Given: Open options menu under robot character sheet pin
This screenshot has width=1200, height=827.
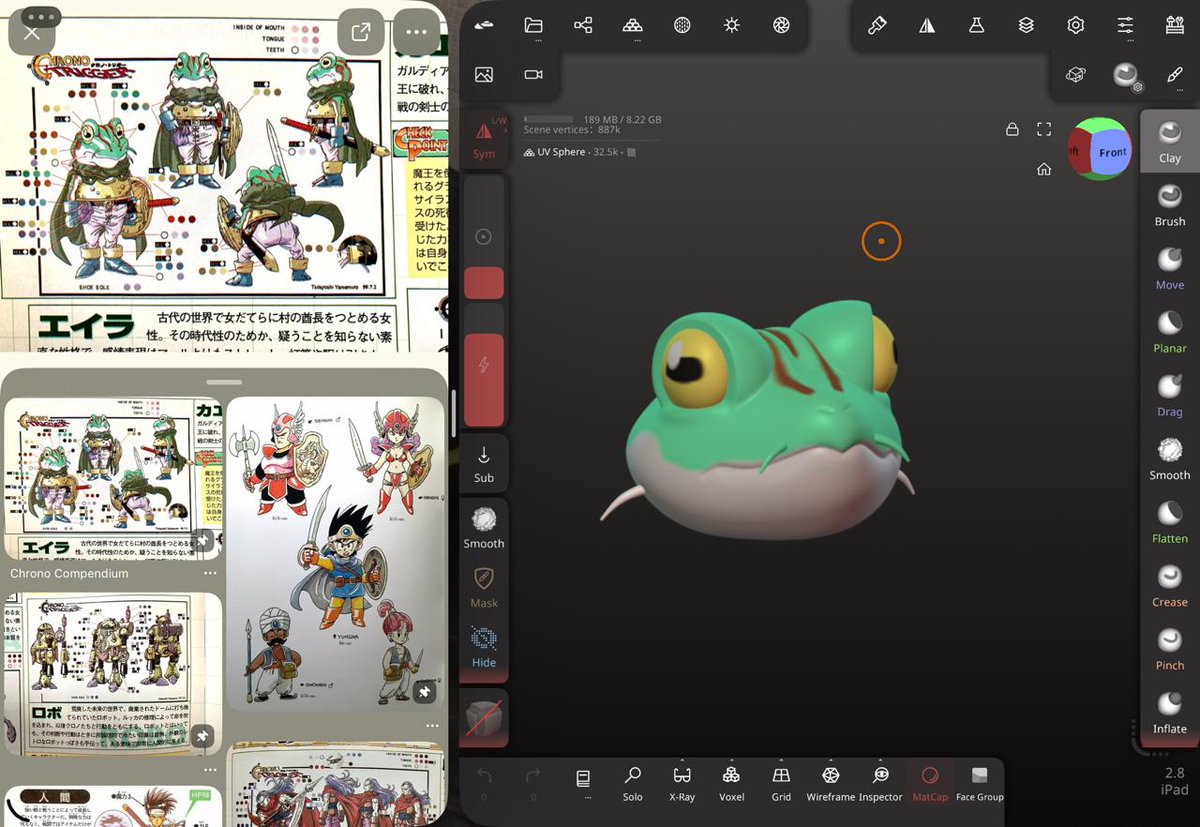Looking at the screenshot, I should click(210, 769).
